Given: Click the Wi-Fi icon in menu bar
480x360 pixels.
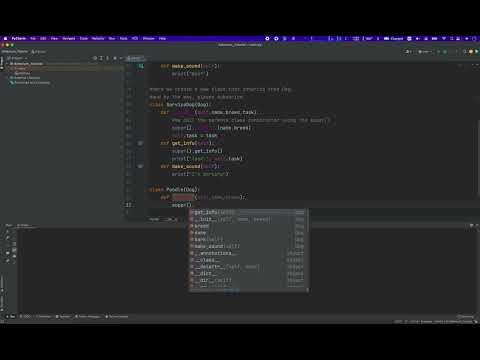Looking at the screenshot, I should tap(444, 39).
